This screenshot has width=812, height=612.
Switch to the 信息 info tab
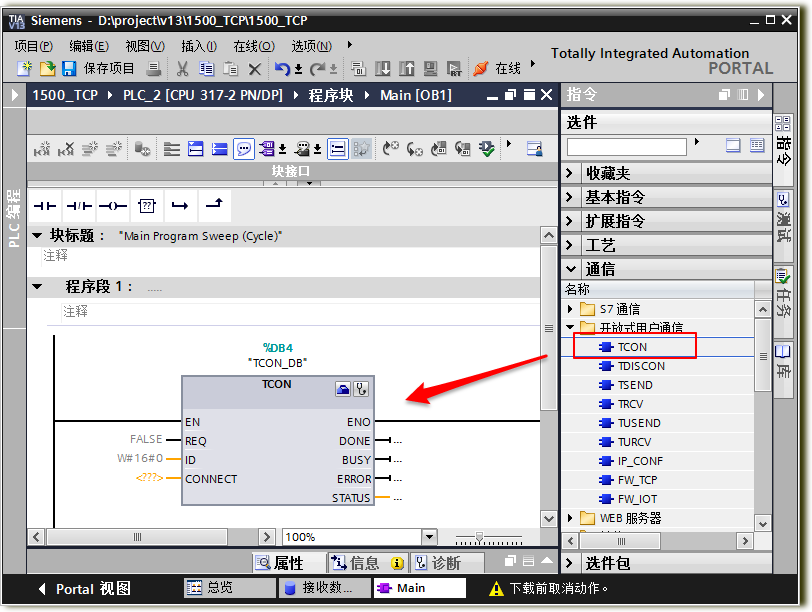click(368, 563)
